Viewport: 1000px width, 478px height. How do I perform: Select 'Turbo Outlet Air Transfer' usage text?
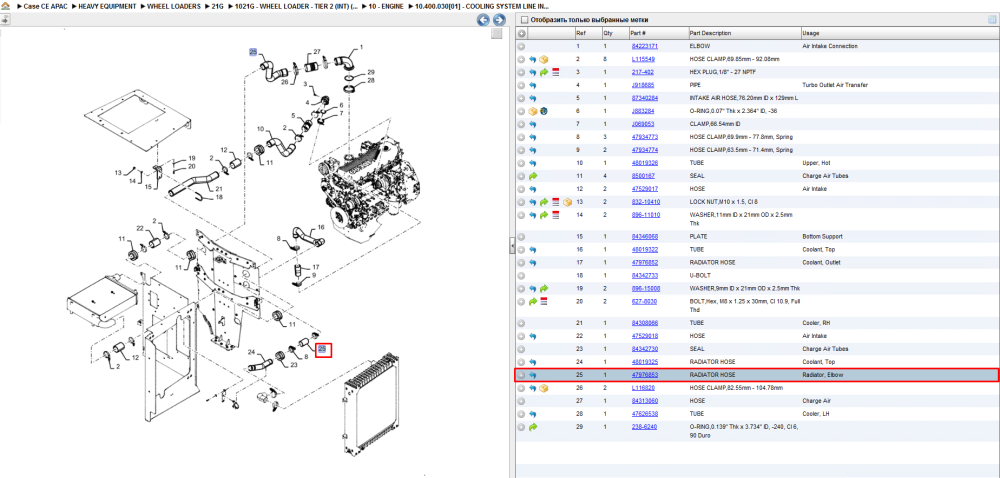click(x=835, y=85)
